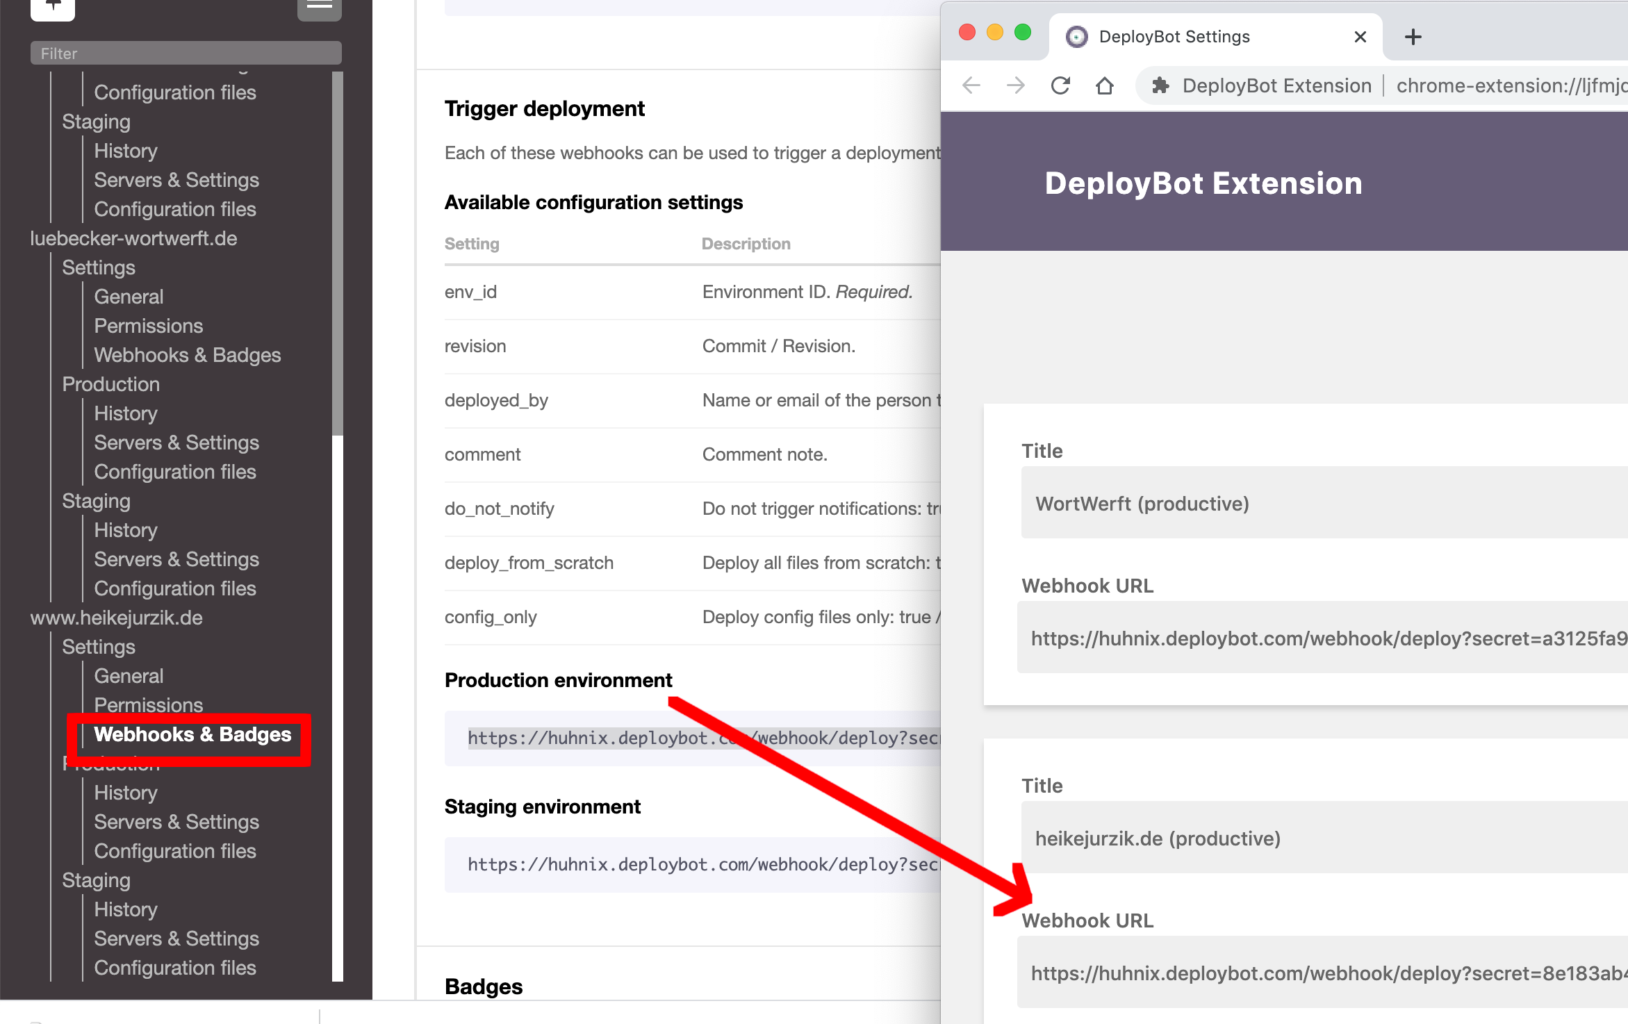Click the revision setting row
Image resolution: width=1628 pixels, height=1024 pixels.
(x=692, y=346)
